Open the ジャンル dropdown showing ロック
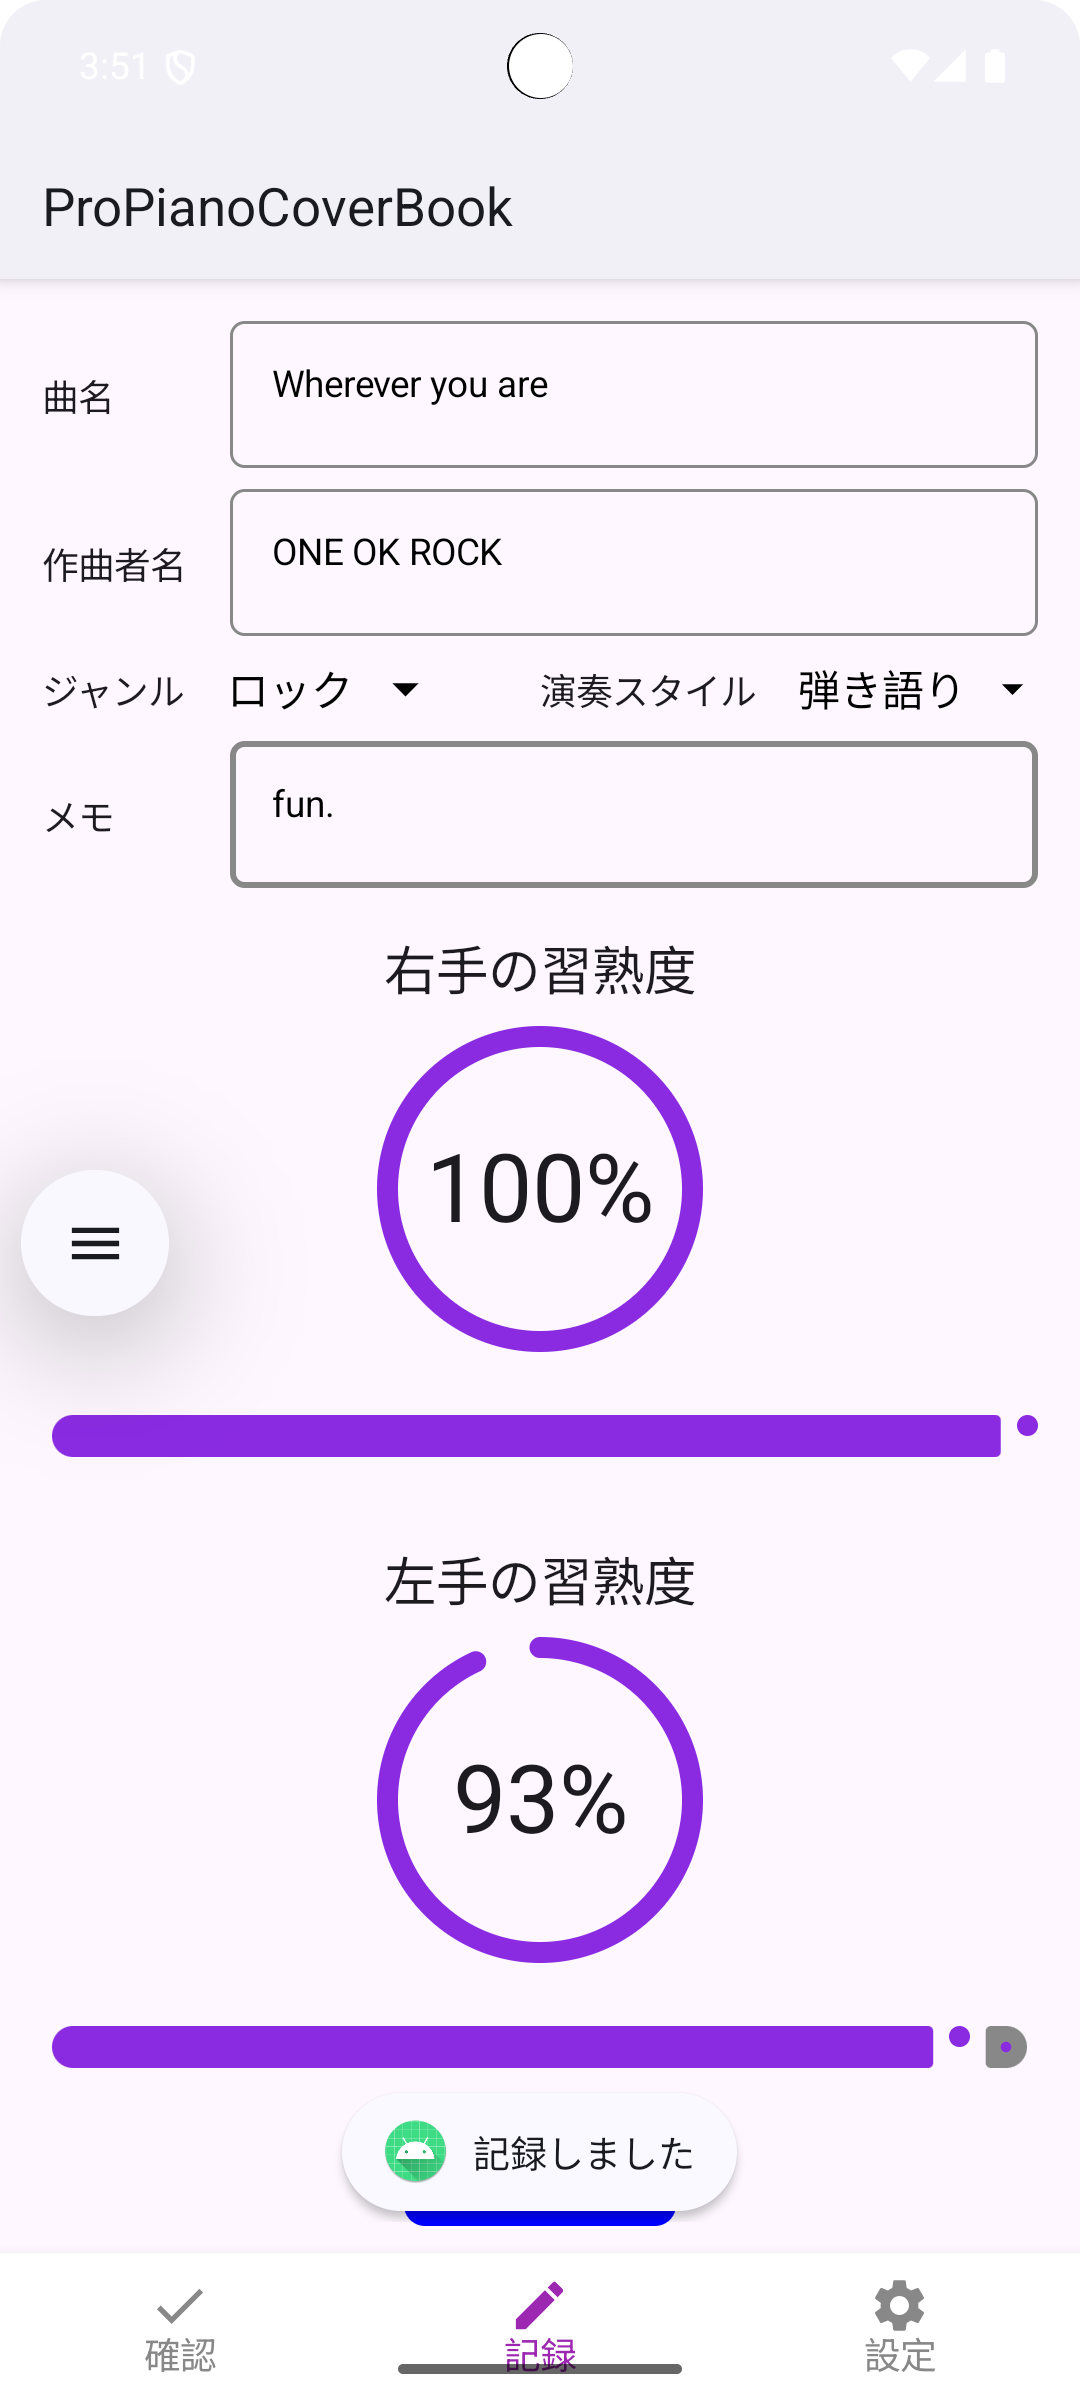The height and width of the screenshot is (2400, 1080). point(325,690)
